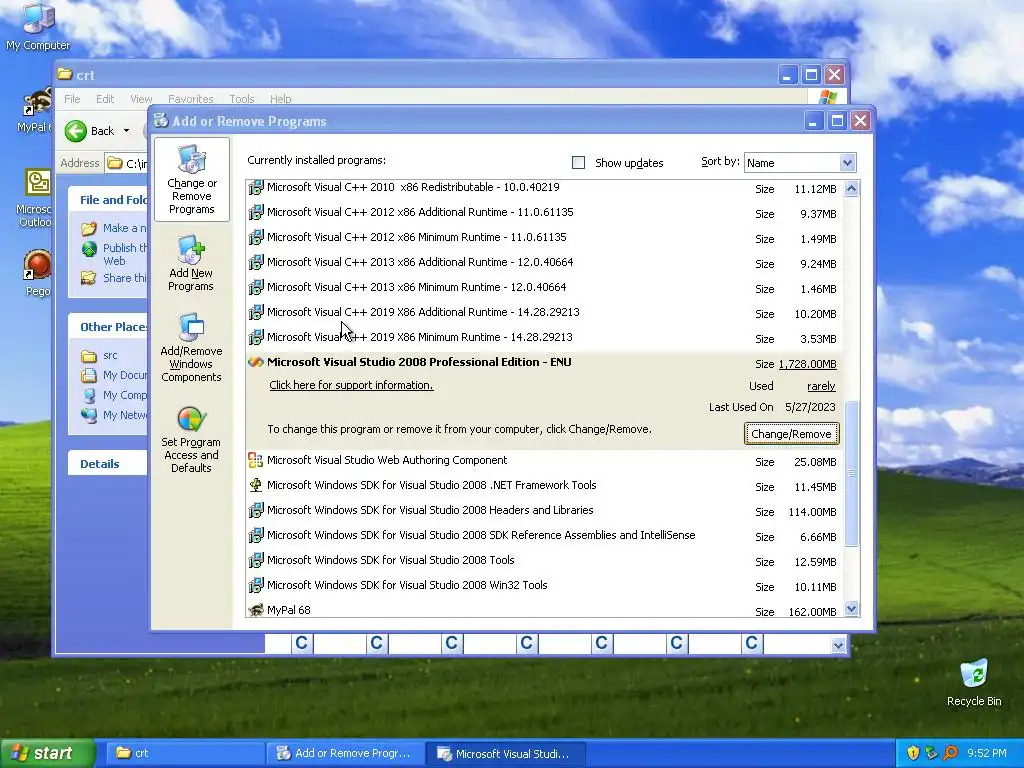Viewport: 1024px width, 768px height.
Task: Click program list scrollbar down arrow
Action: tap(852, 609)
